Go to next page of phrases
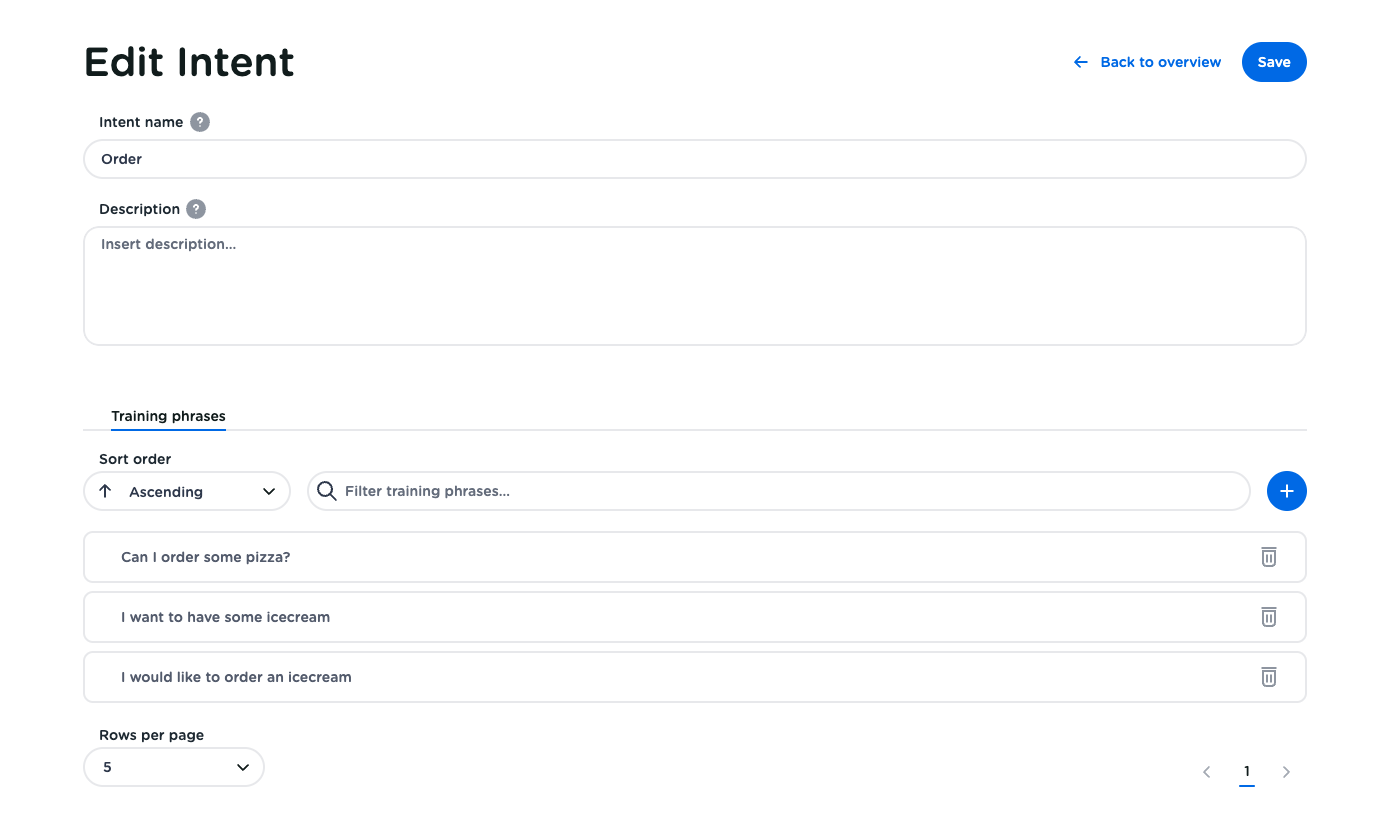Image resolution: width=1374 pixels, height=819 pixels. [x=1286, y=771]
